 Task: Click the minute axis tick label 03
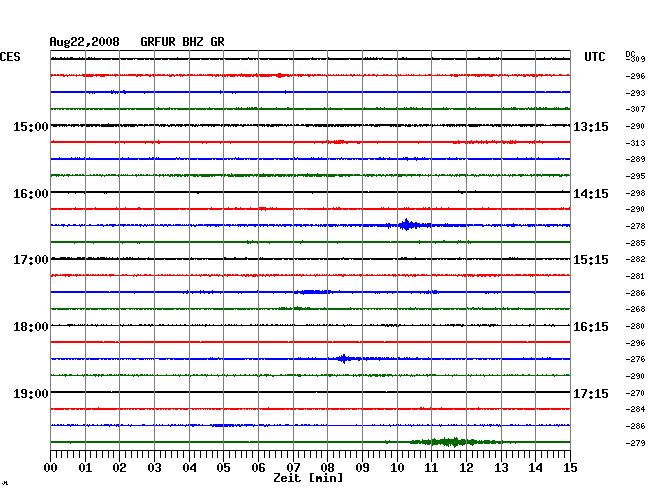(154, 468)
